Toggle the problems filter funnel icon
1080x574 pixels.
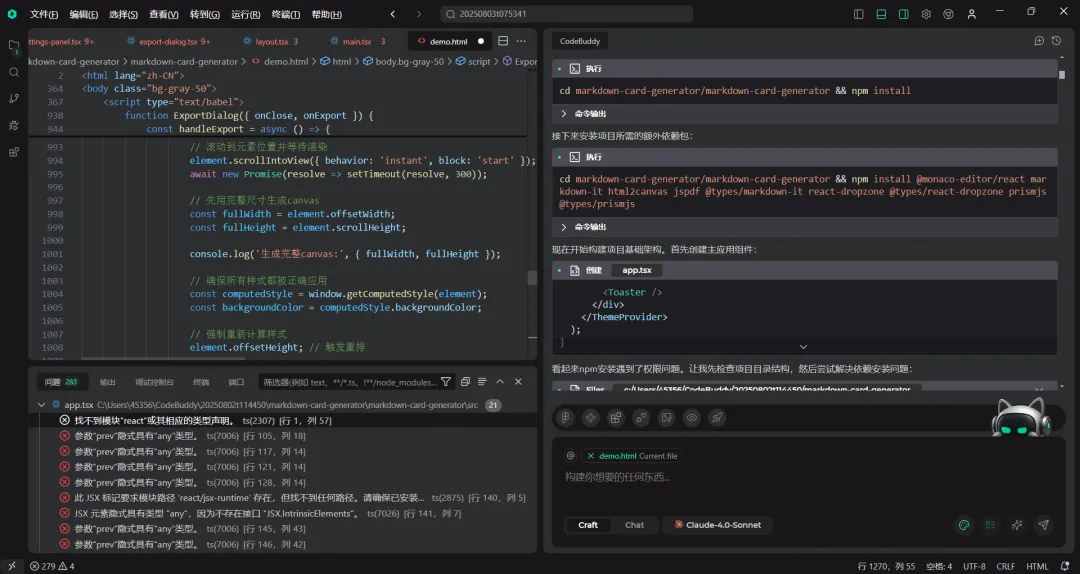pos(446,382)
